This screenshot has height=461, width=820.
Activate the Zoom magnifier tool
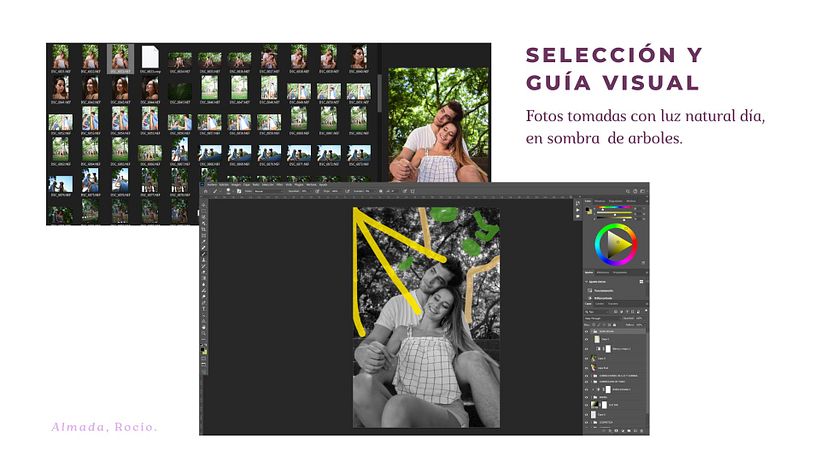tap(204, 334)
